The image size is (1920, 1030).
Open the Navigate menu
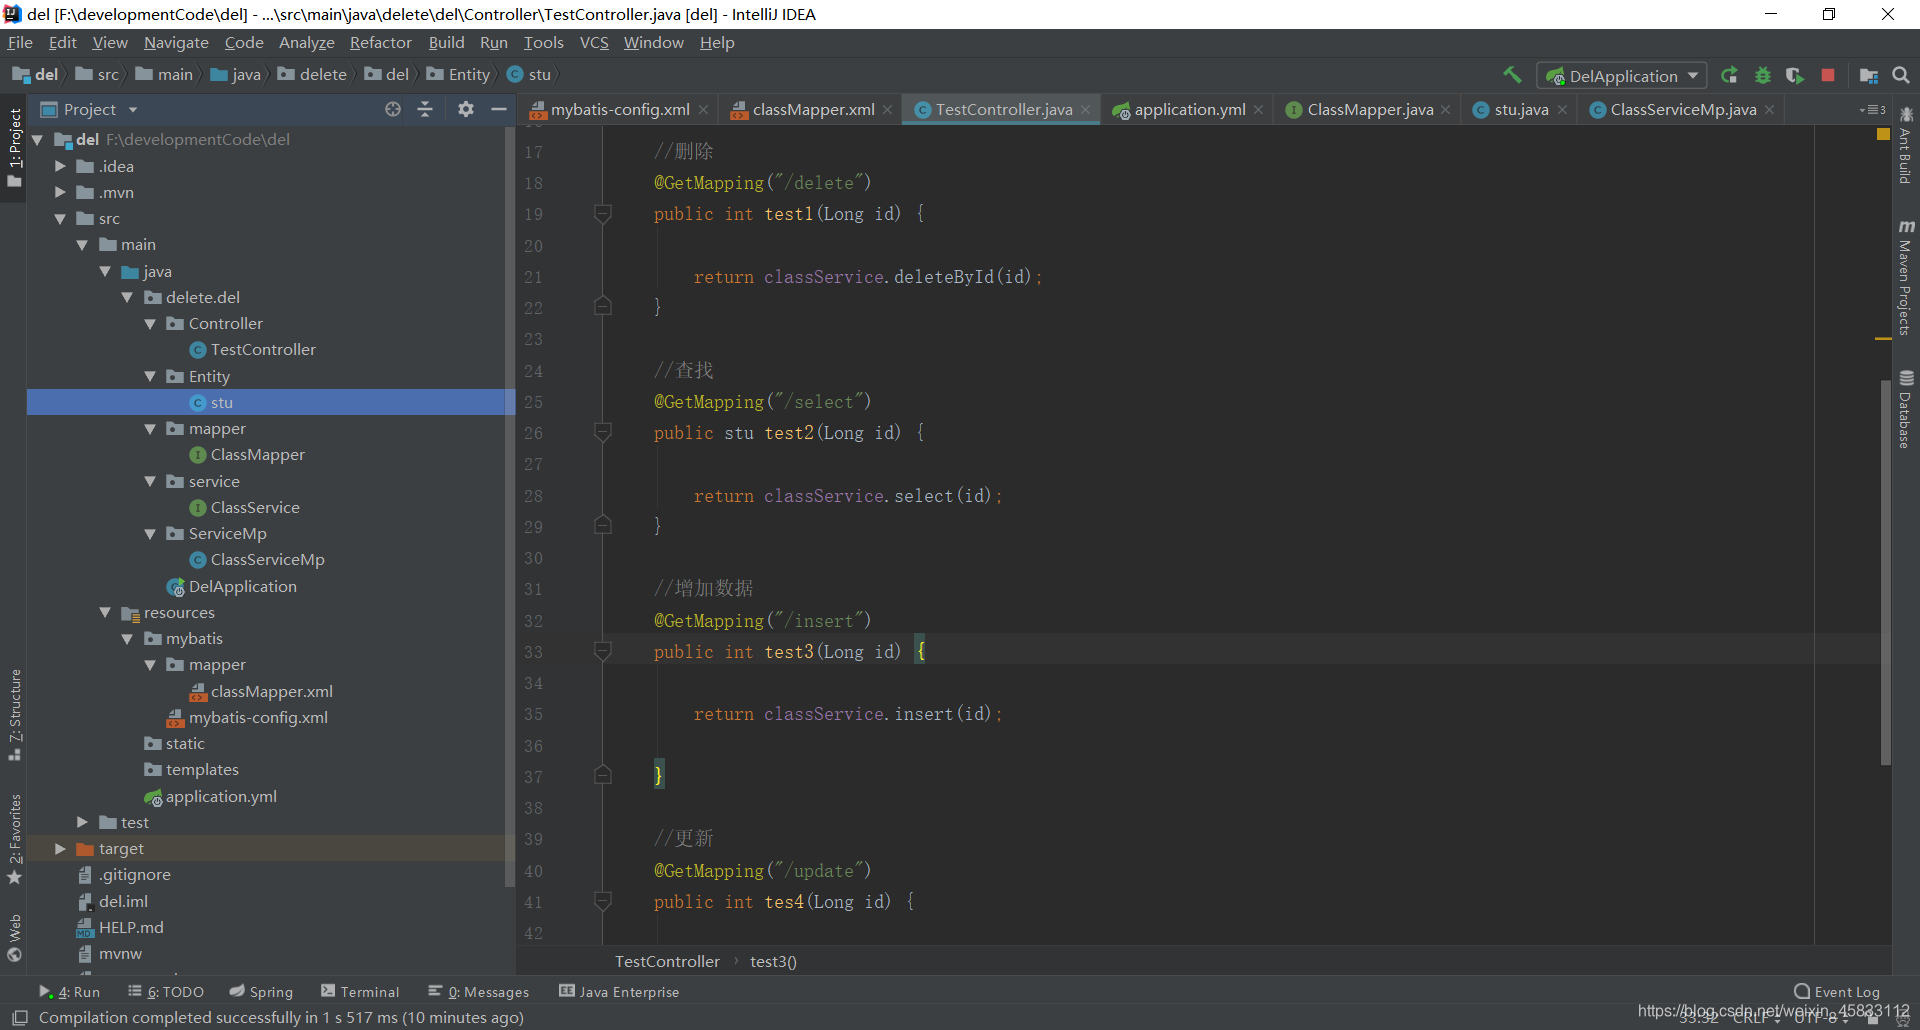pos(176,43)
